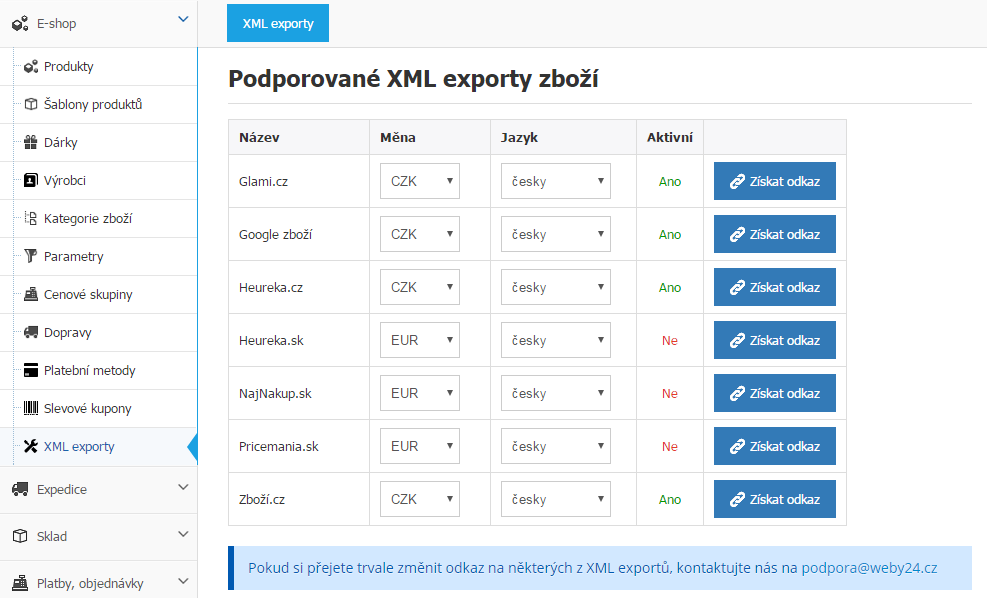Click the Ne status for Heureka.sk
The width and height of the screenshot is (987, 598).
pos(670,341)
